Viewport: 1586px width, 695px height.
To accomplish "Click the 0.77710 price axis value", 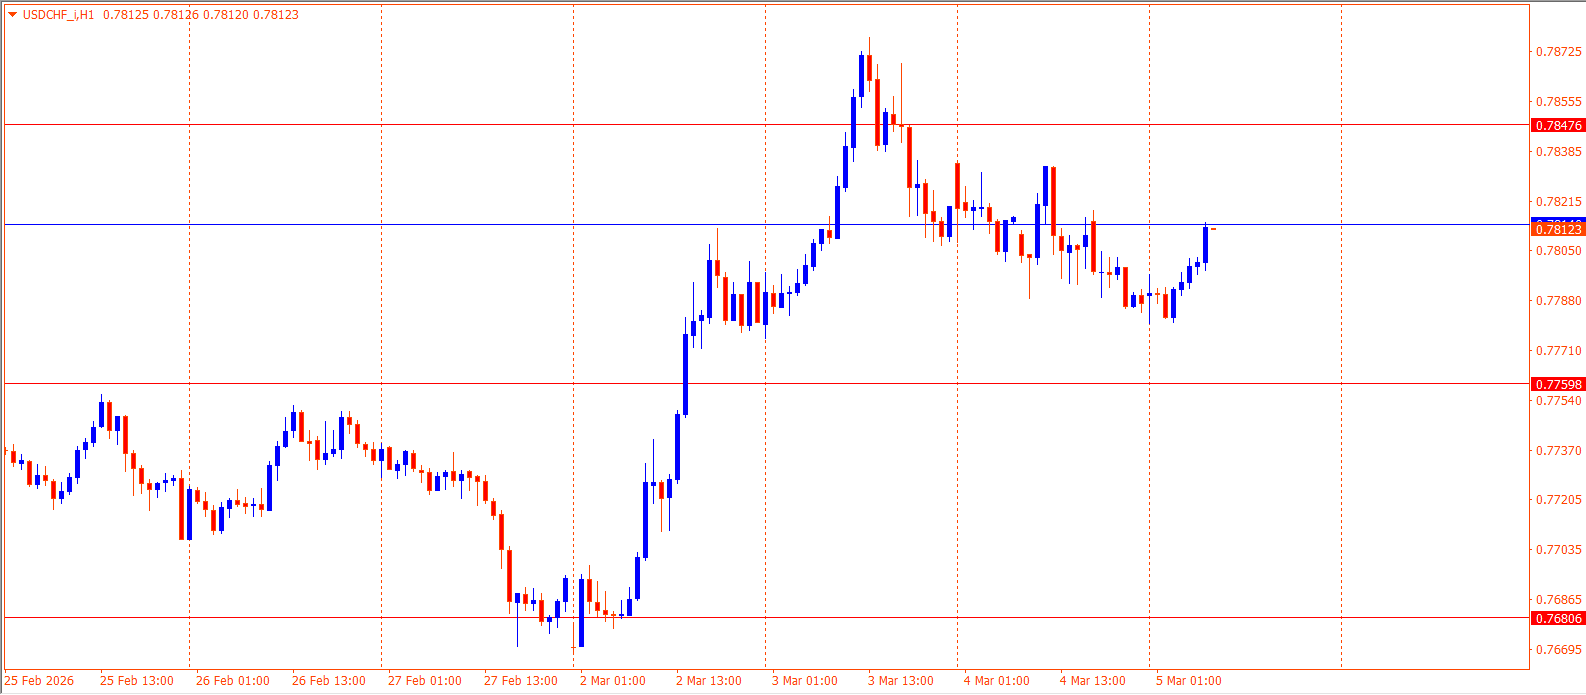I will point(1559,351).
